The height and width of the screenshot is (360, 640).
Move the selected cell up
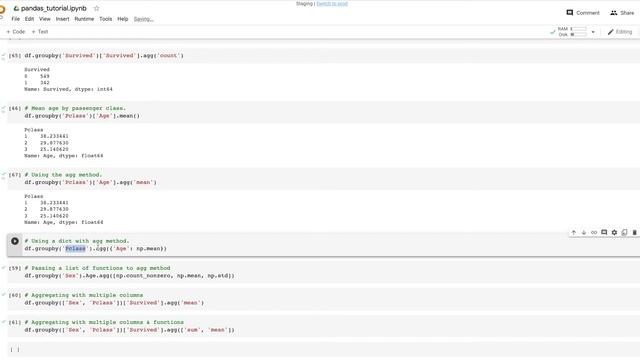[573, 232]
